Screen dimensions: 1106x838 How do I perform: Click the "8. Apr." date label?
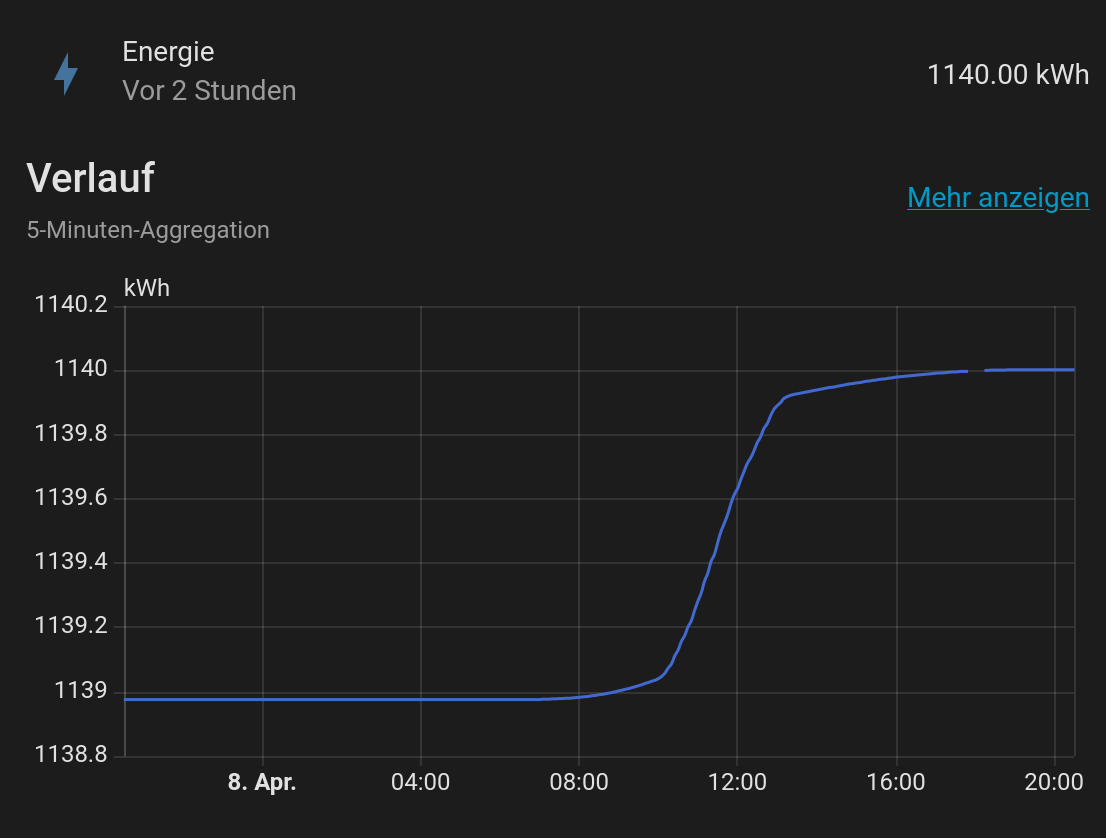[x=262, y=782]
